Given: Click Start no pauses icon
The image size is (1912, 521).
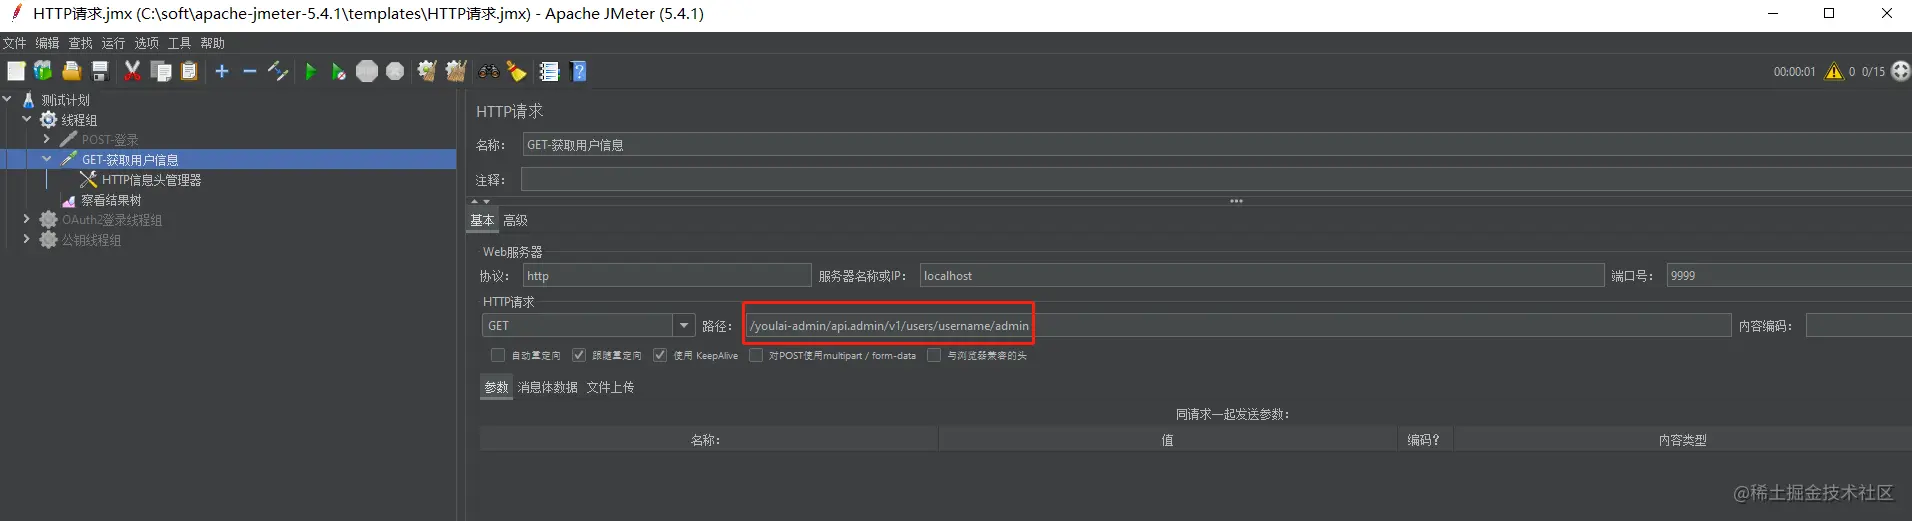Looking at the screenshot, I should [x=339, y=71].
